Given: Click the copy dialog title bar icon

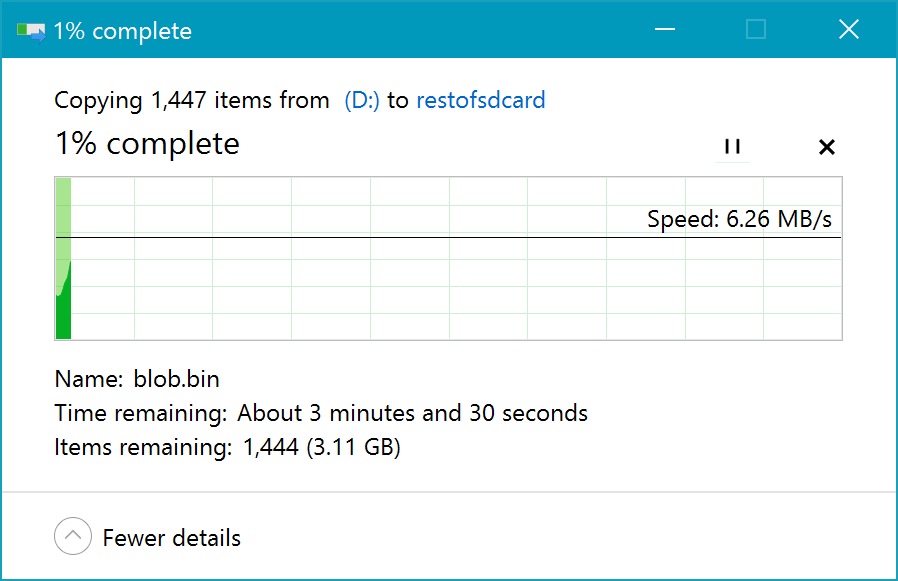Looking at the screenshot, I should click(x=31, y=31).
